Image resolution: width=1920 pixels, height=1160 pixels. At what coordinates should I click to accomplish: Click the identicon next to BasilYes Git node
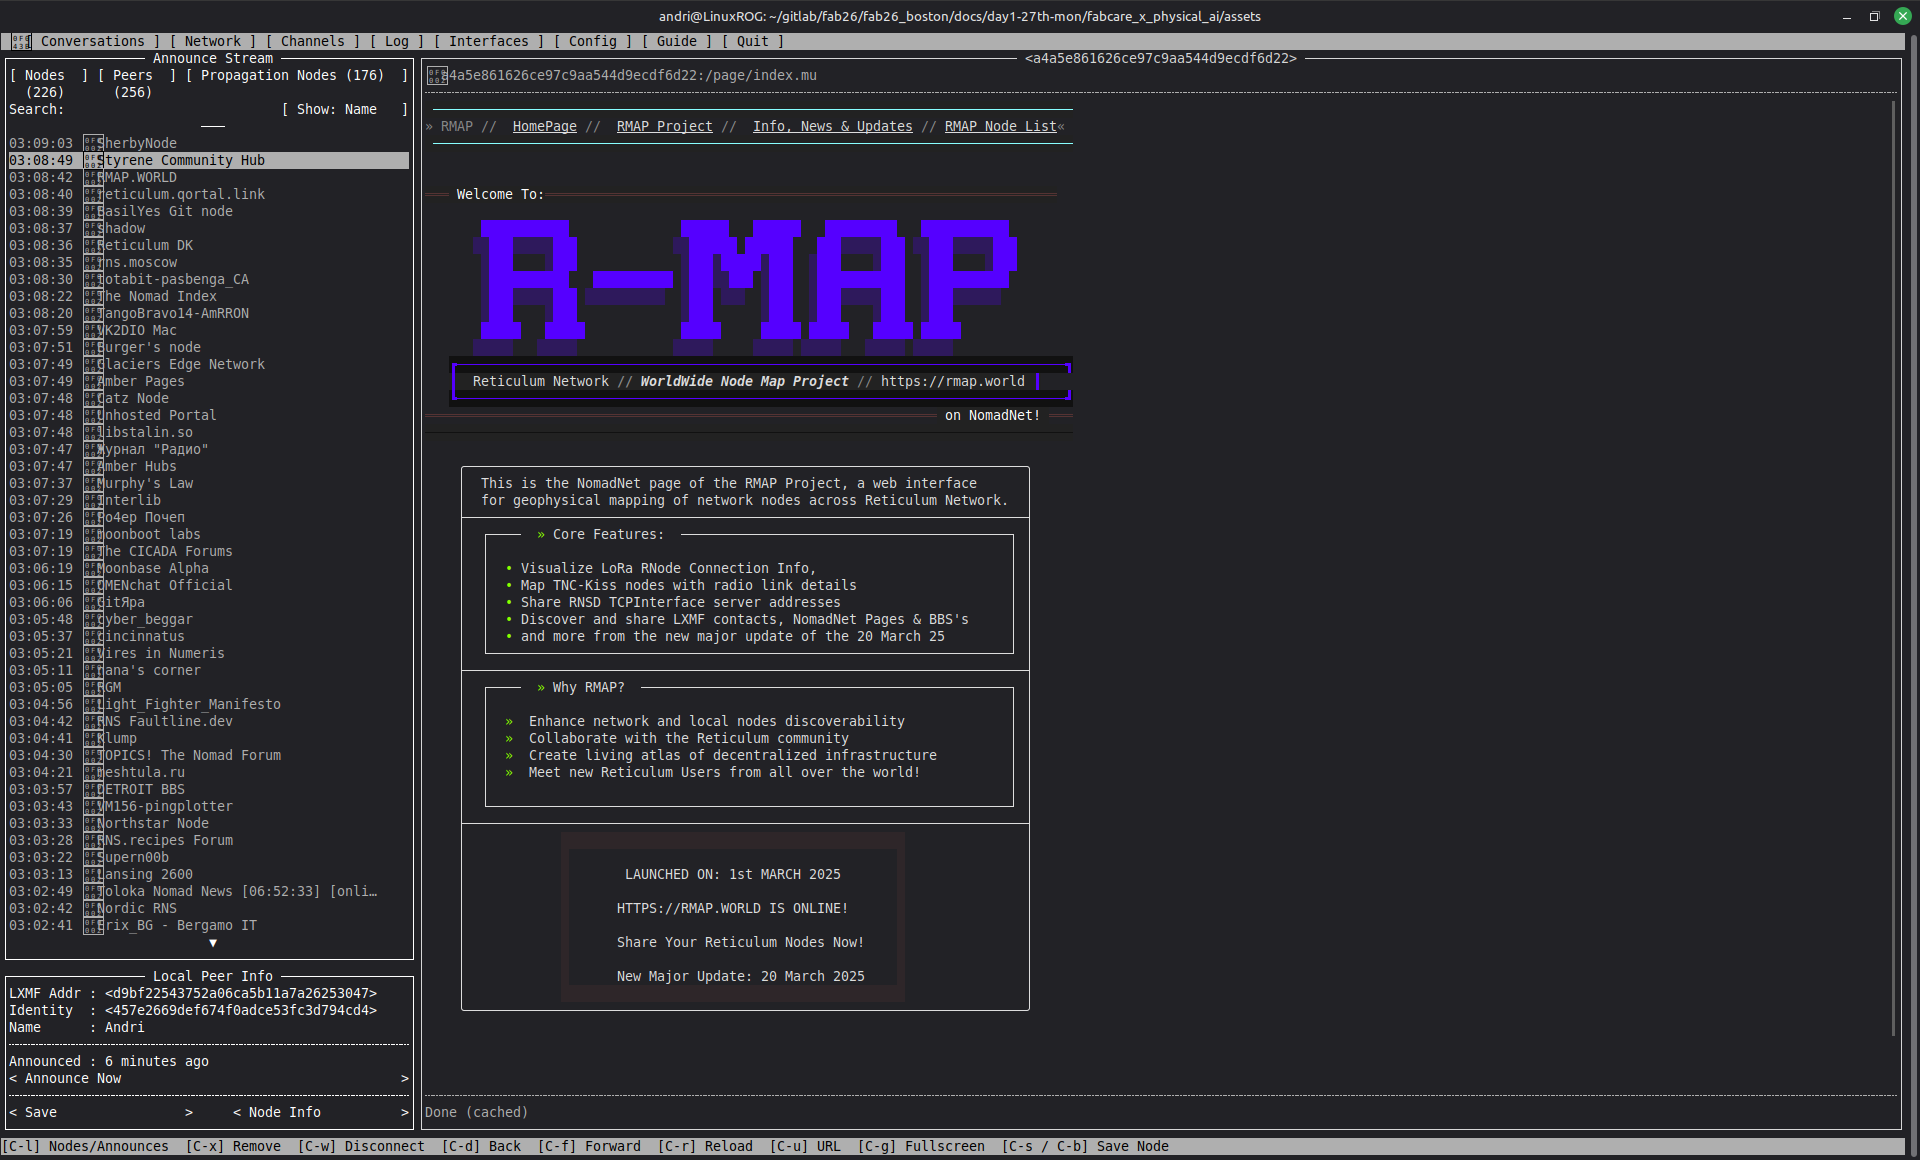tap(92, 211)
